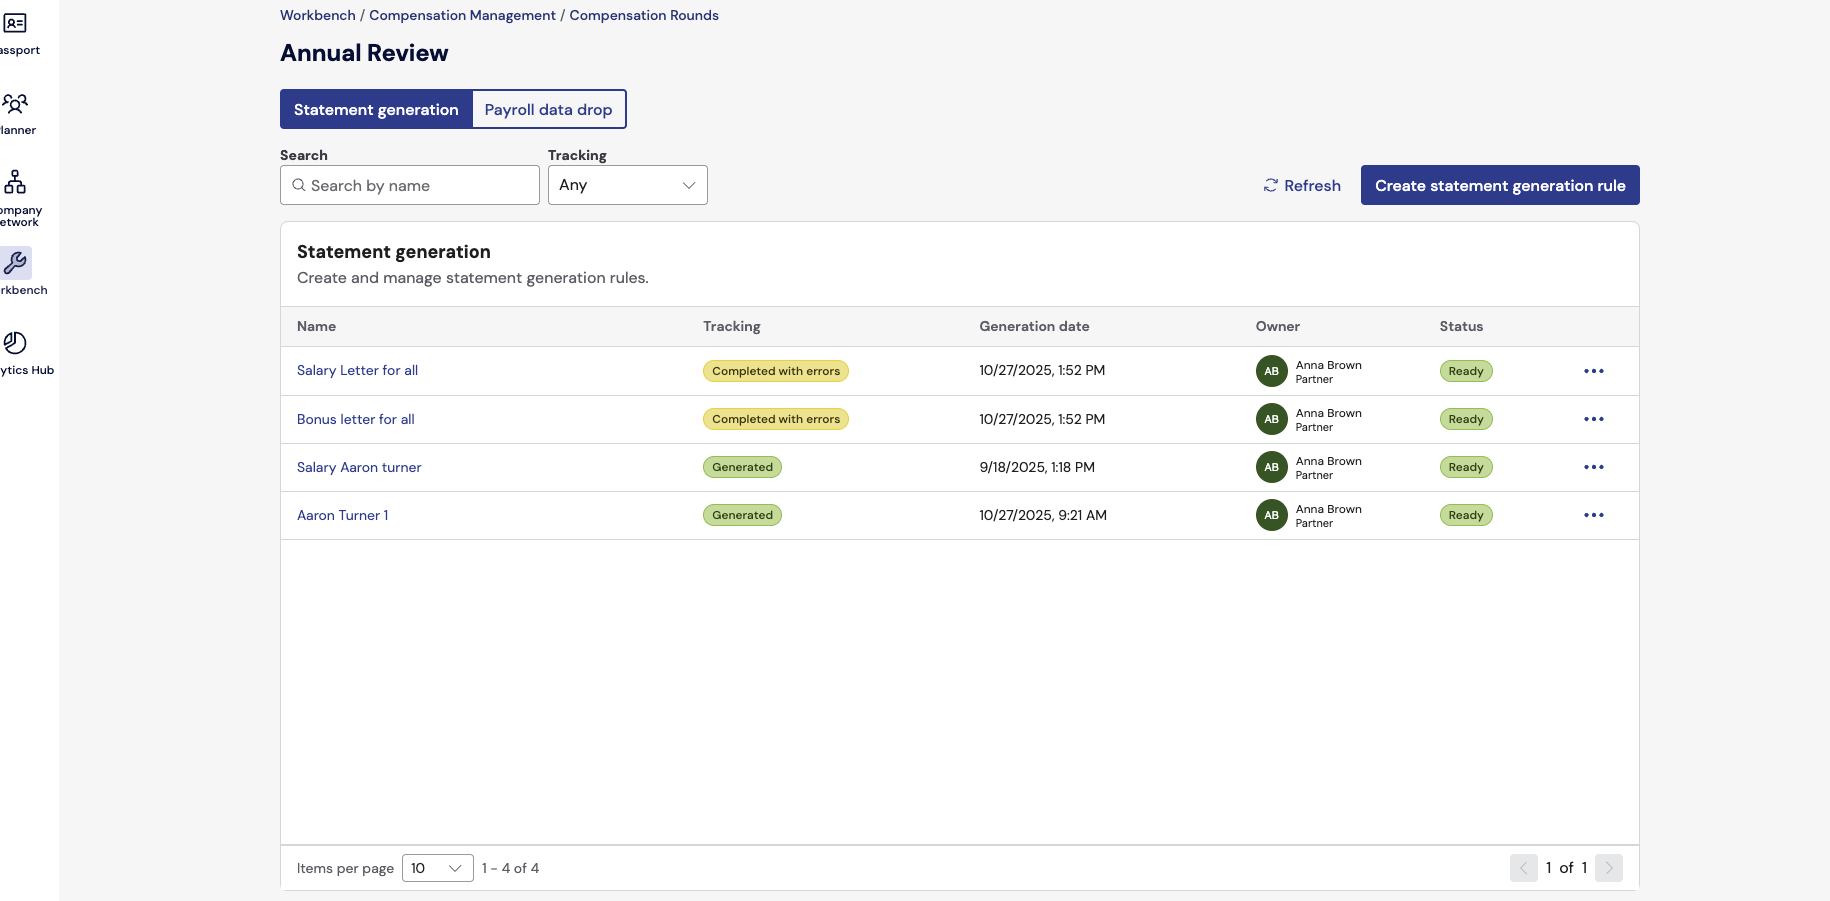1830x901 pixels.
Task: Click Create statement generation rule button
Action: pos(1499,186)
